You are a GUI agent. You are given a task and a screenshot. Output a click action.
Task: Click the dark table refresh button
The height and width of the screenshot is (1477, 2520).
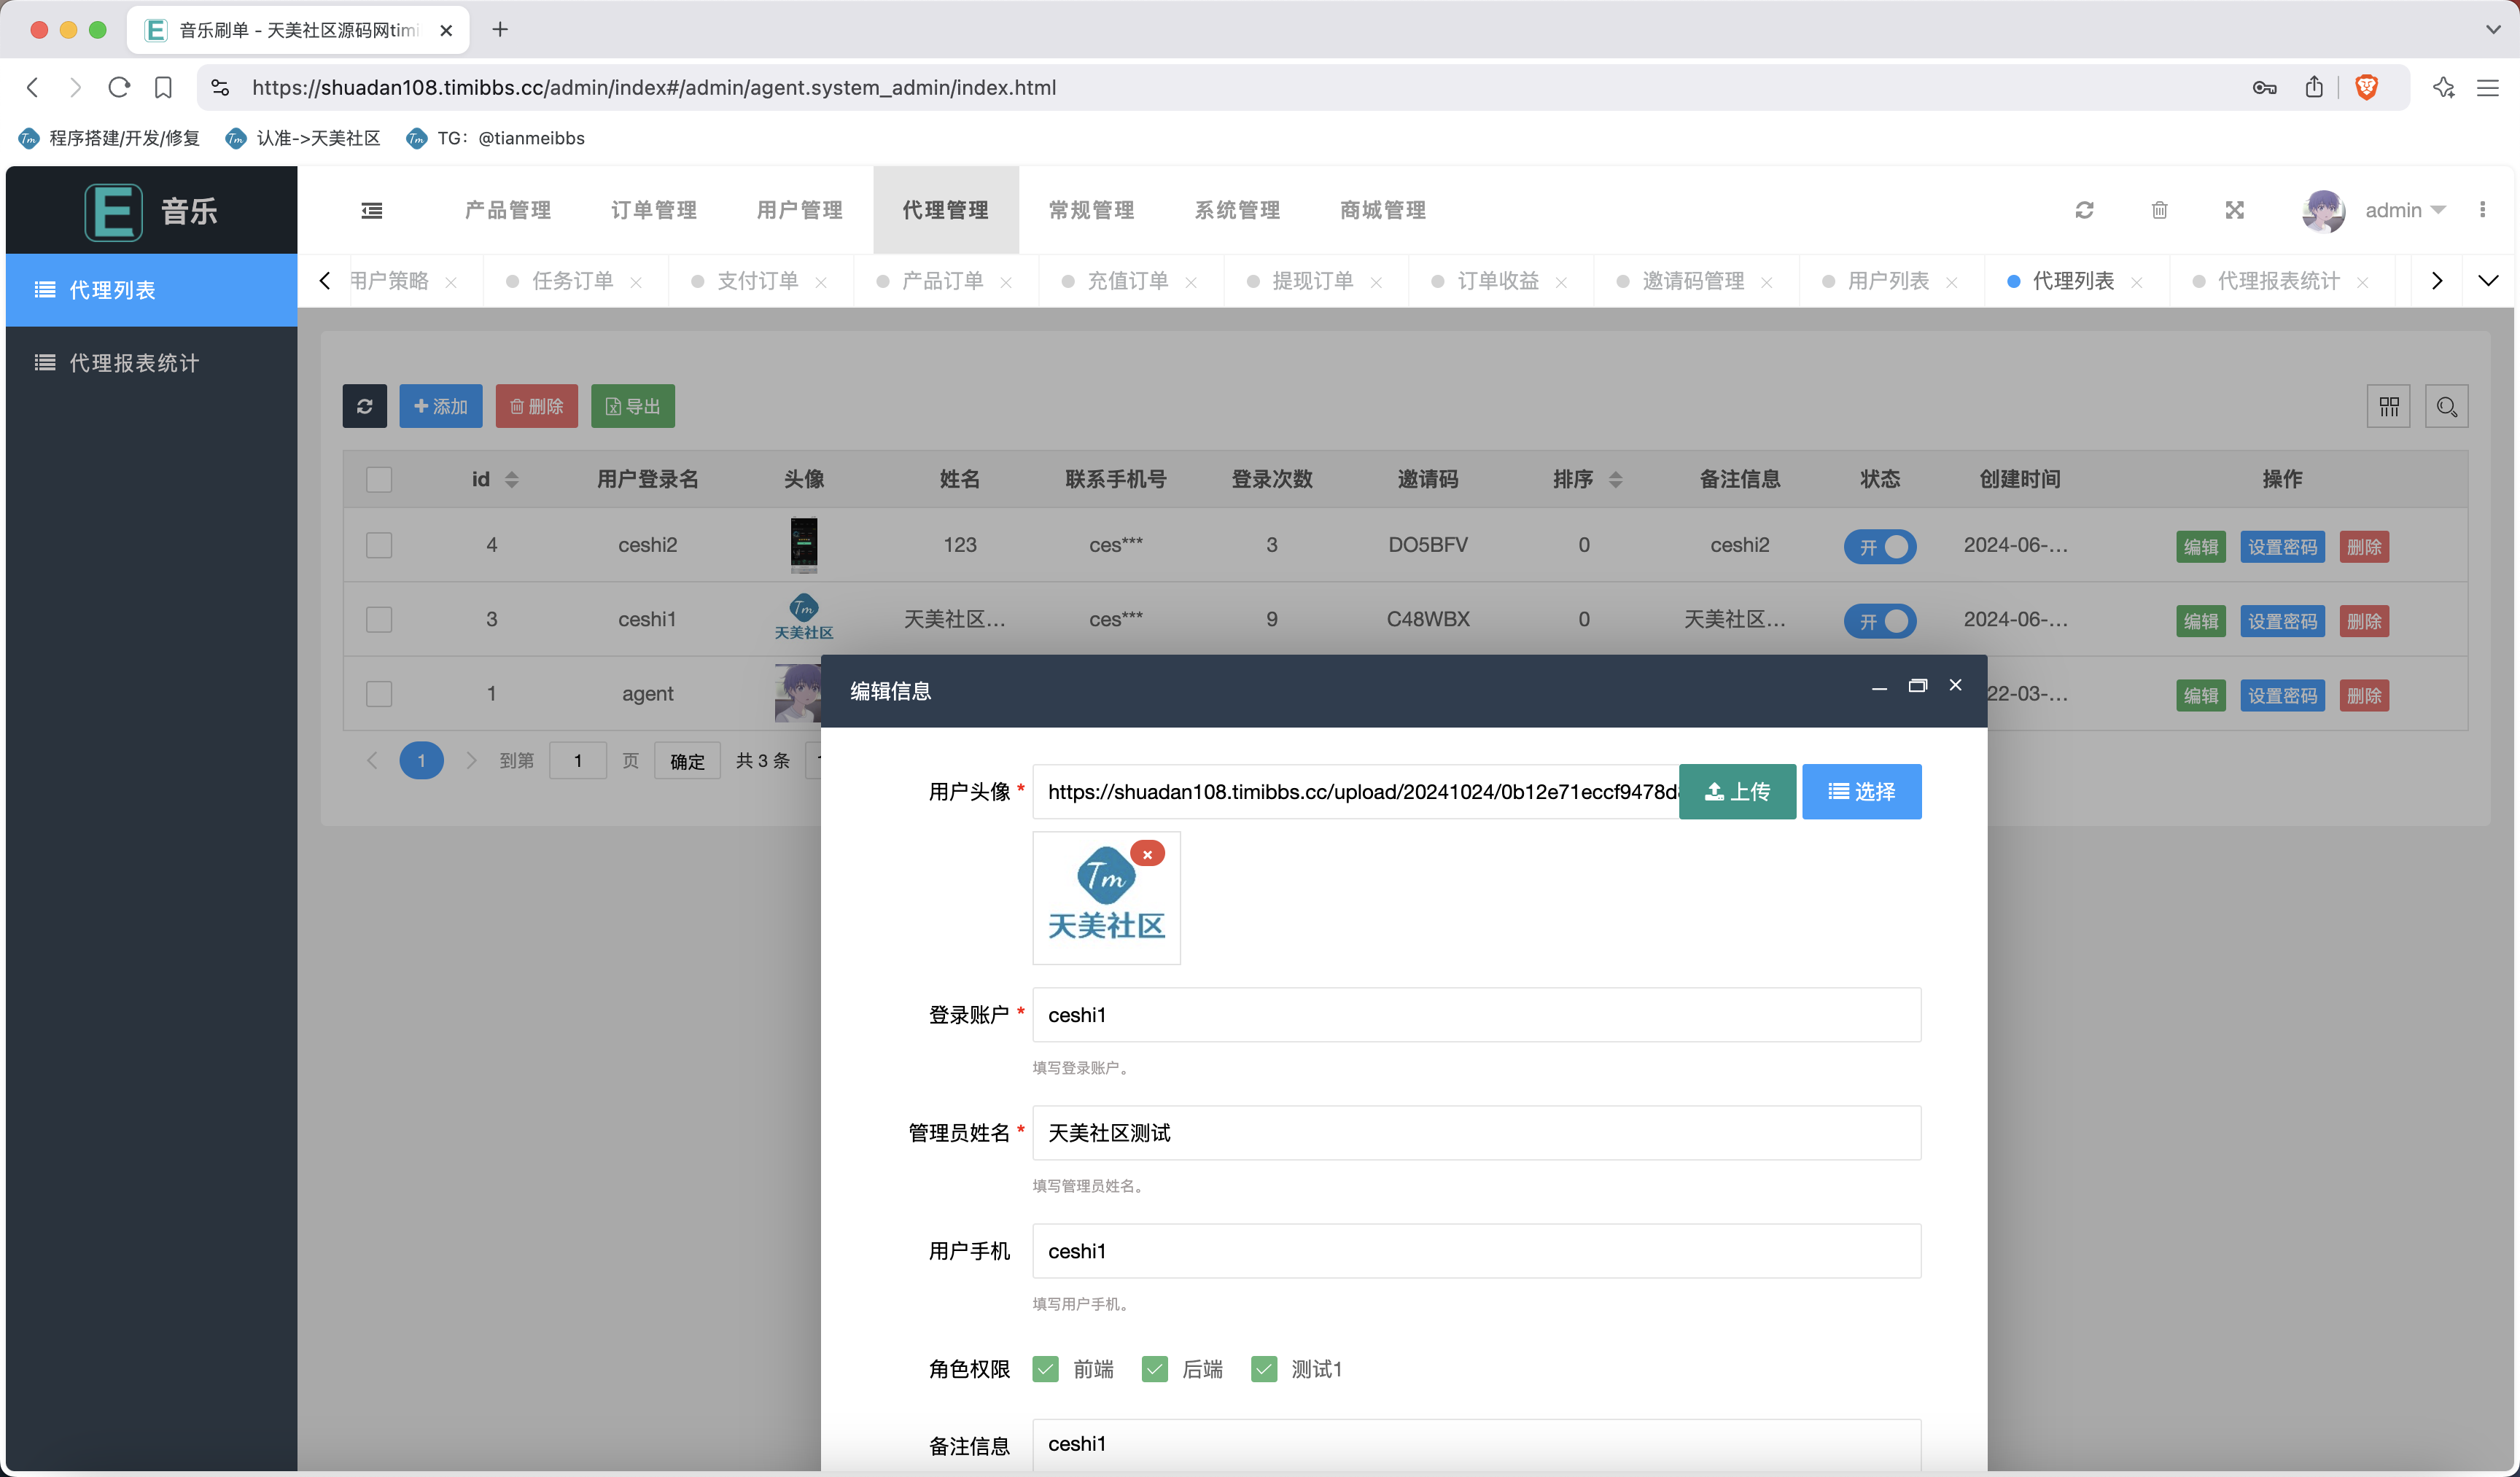pos(364,406)
